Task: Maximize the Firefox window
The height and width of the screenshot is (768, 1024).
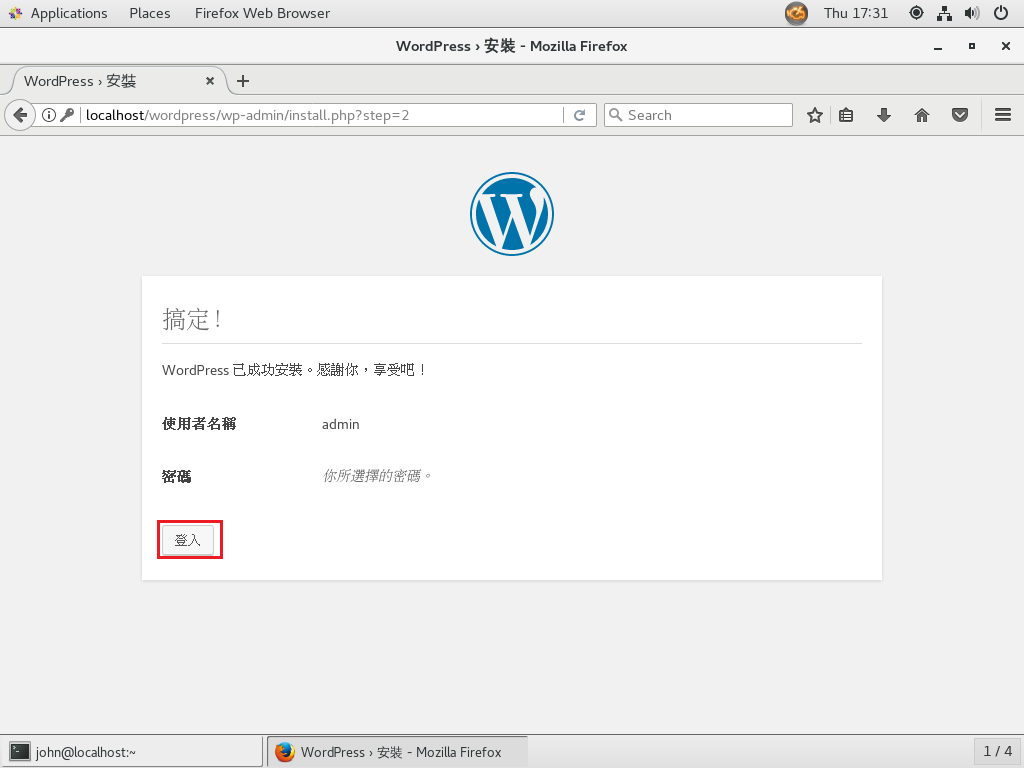Action: (x=972, y=46)
